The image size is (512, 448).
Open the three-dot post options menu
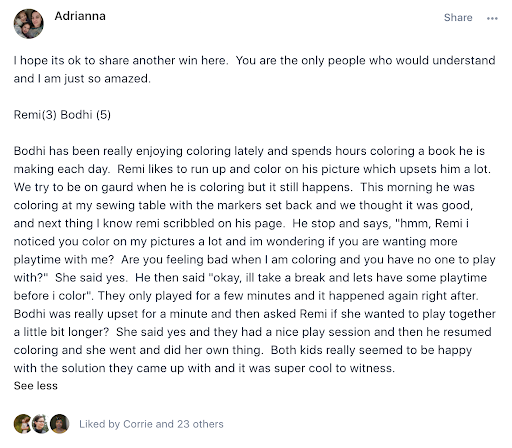pyautogui.click(x=492, y=18)
